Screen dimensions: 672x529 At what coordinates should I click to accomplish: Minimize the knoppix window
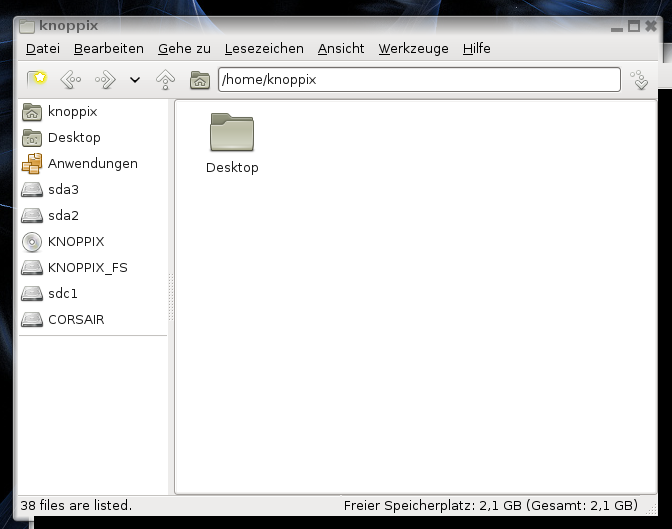(617, 29)
